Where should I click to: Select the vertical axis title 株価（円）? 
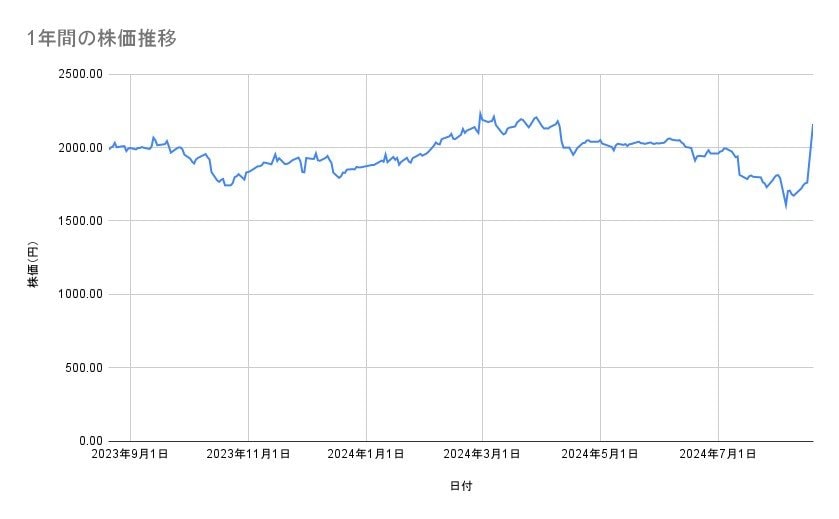tap(33, 266)
